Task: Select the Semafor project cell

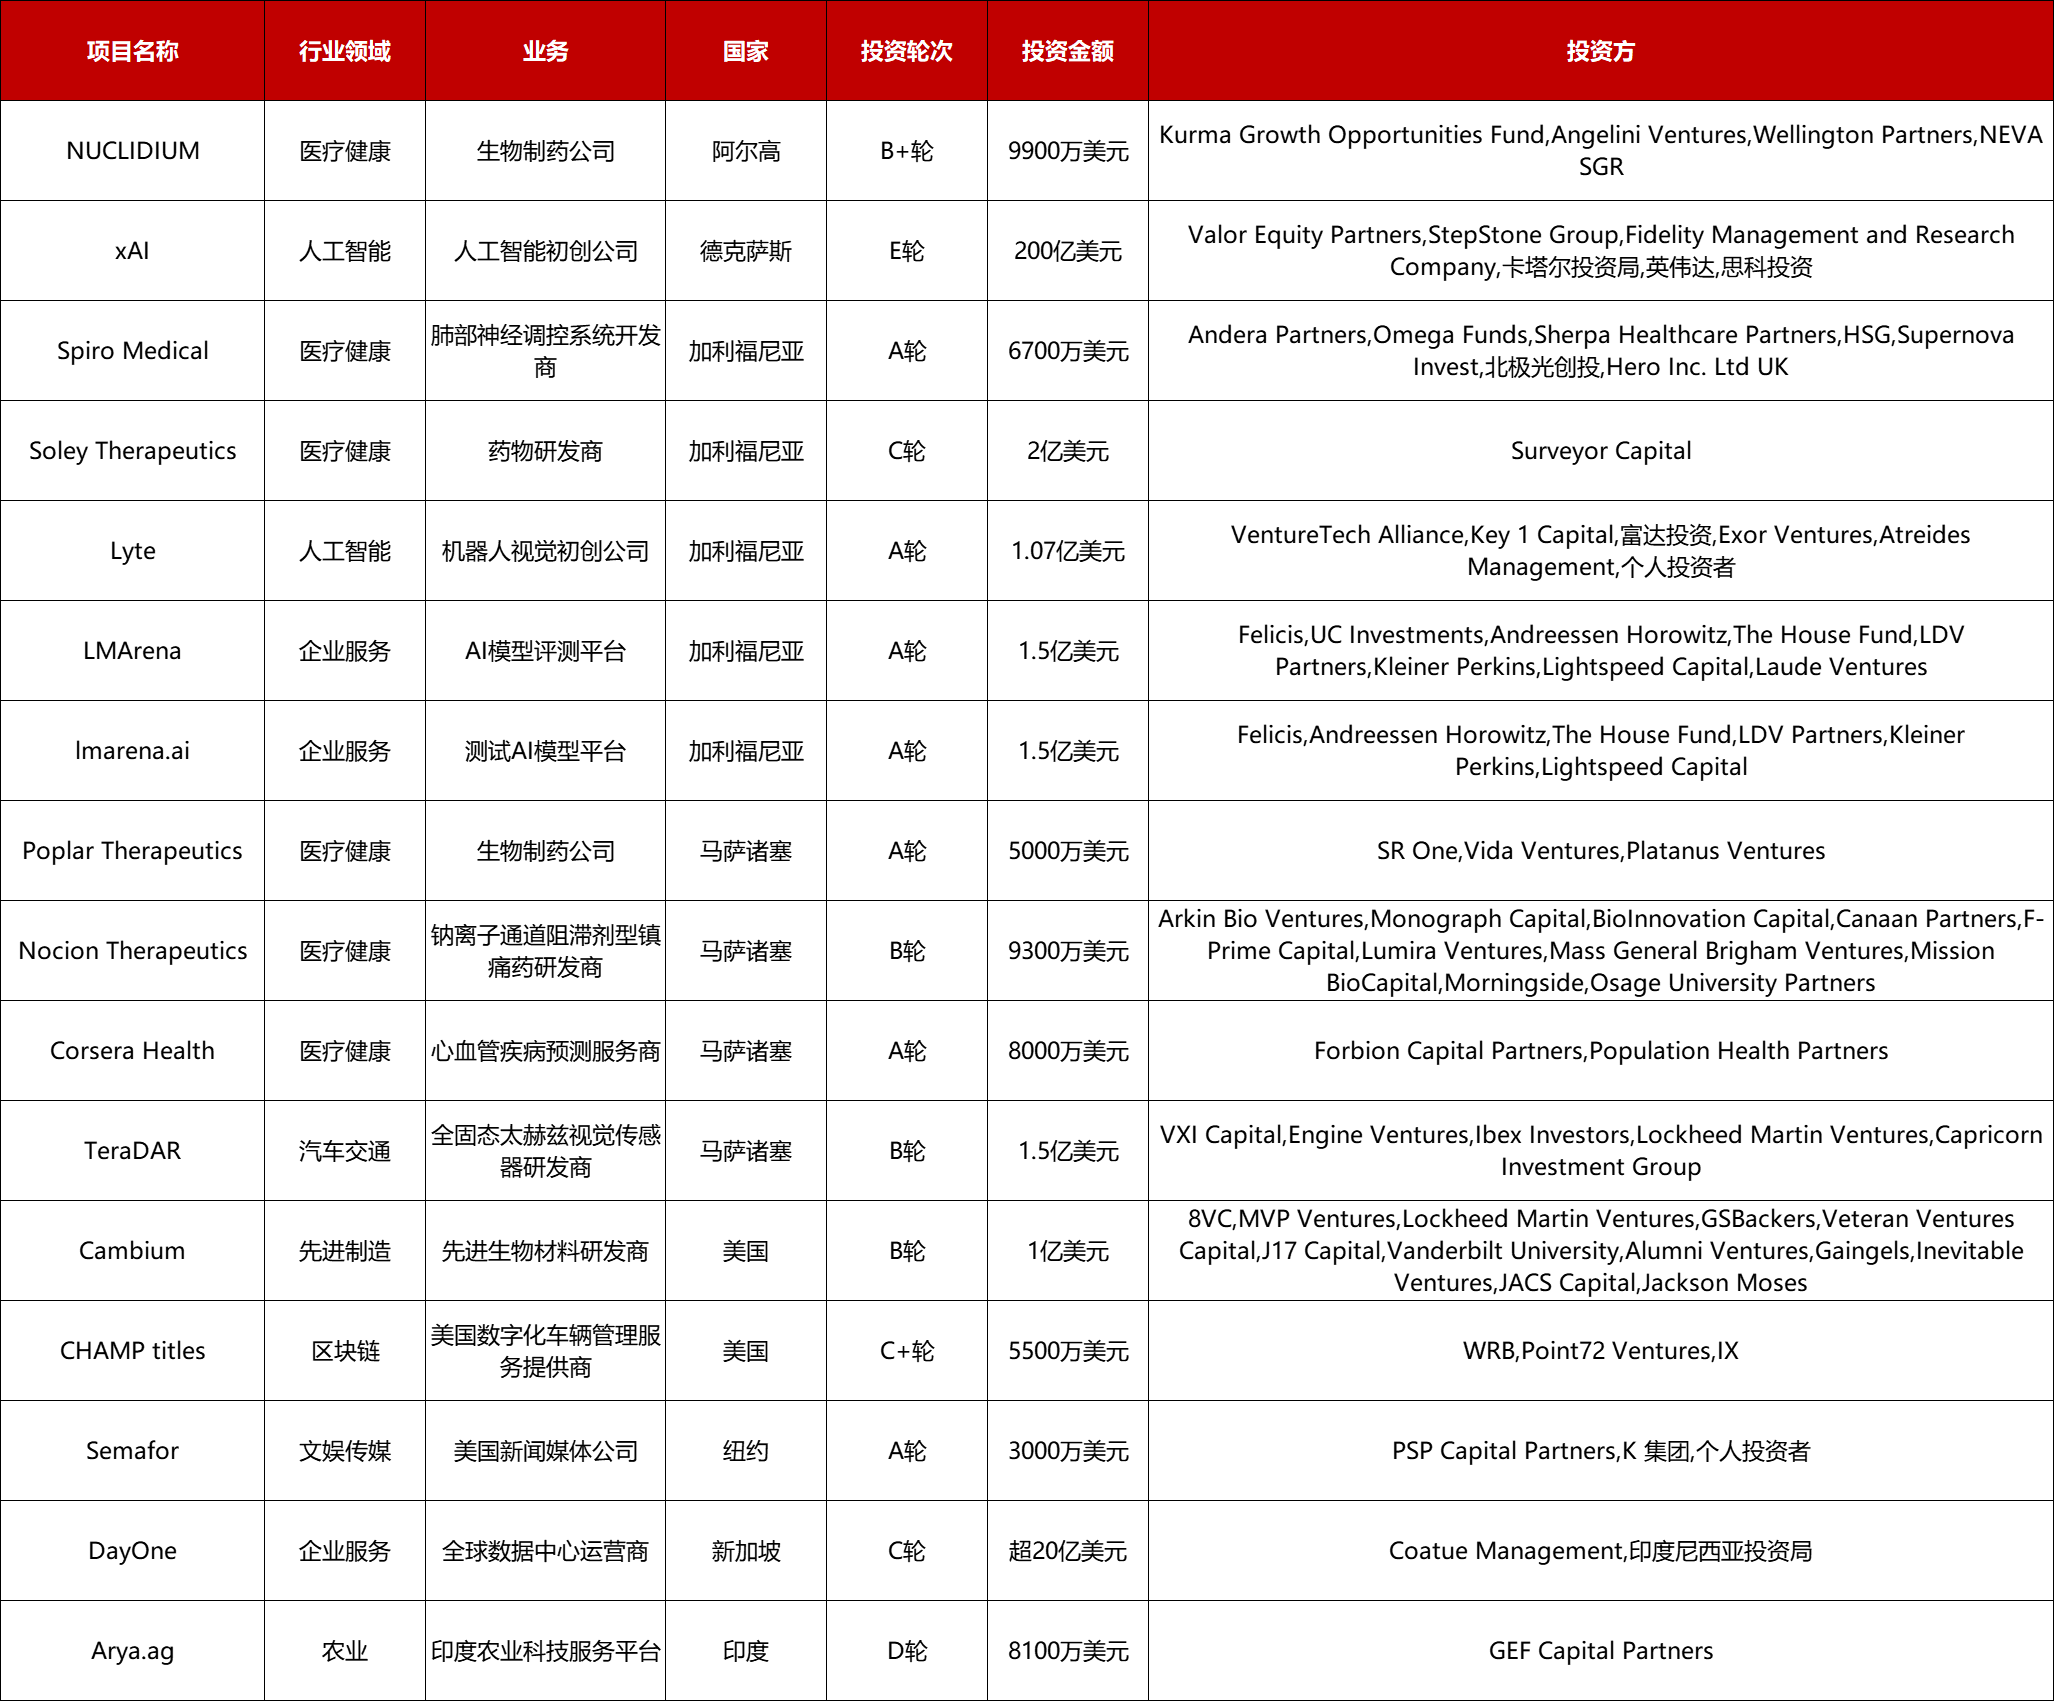Action: 132,1451
